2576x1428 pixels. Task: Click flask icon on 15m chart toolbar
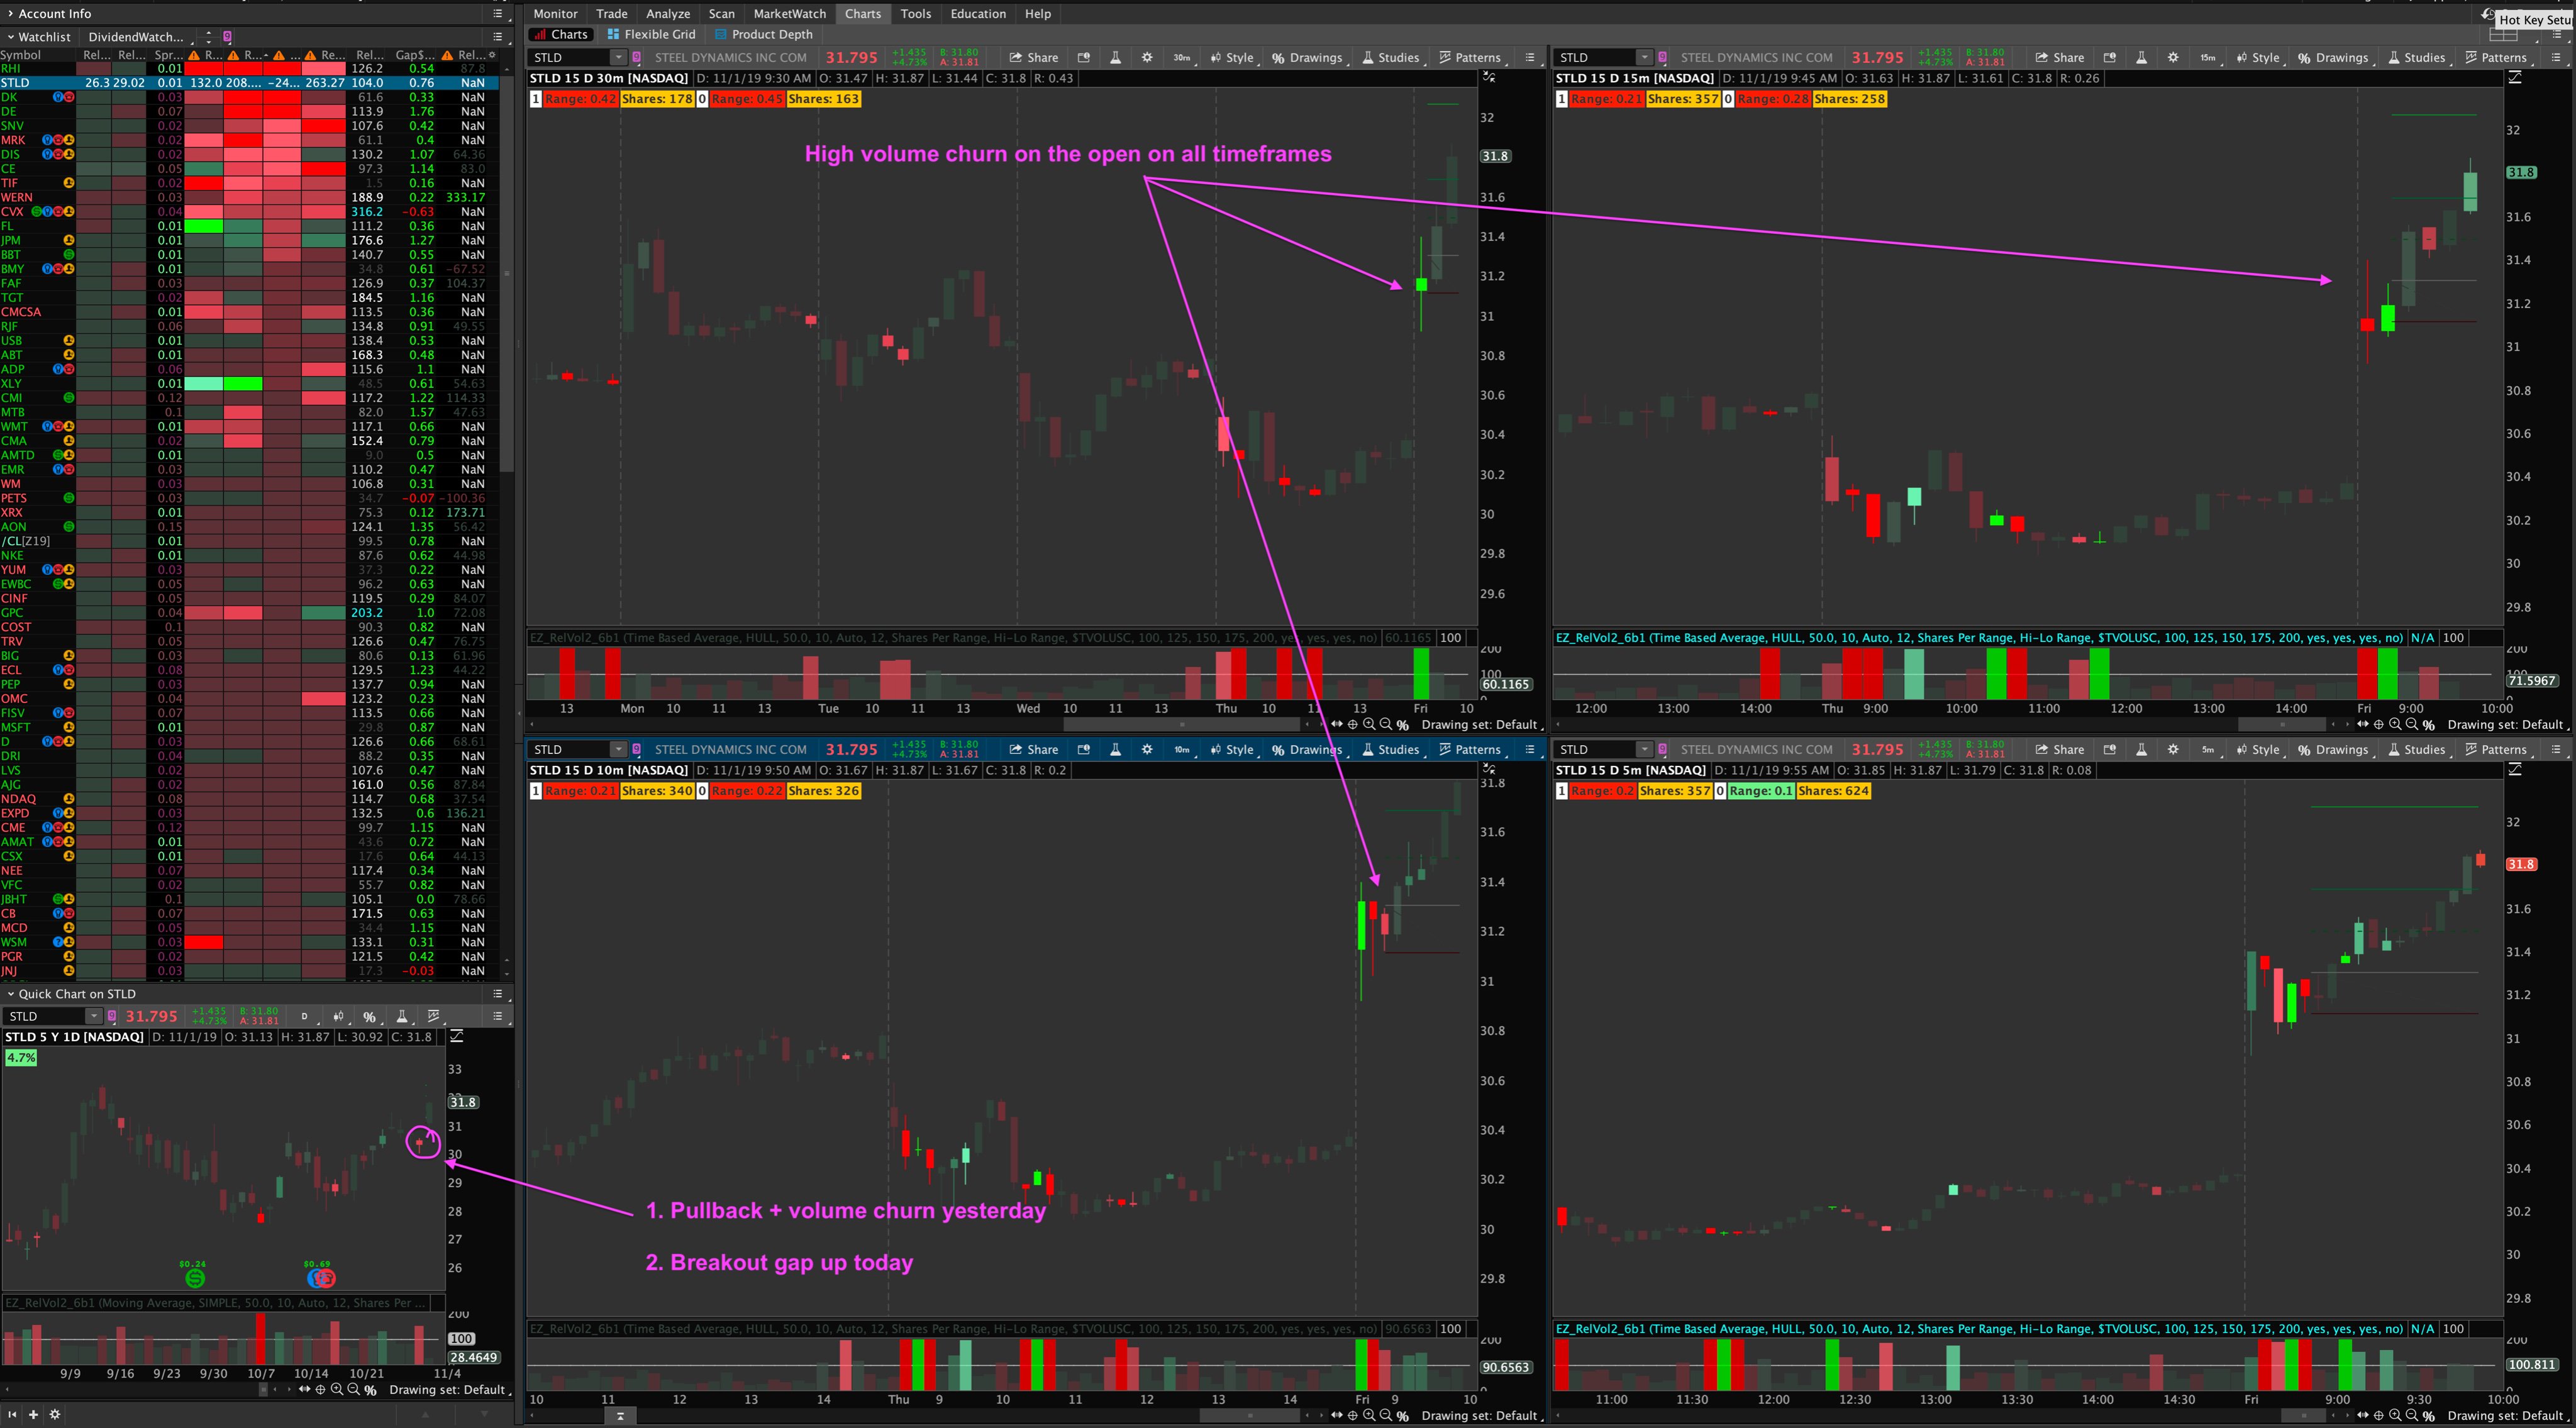click(x=2141, y=58)
